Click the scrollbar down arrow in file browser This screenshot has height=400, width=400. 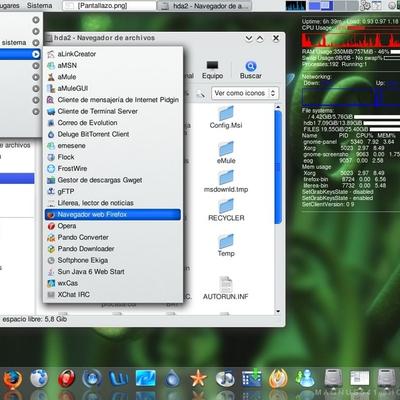click(278, 312)
